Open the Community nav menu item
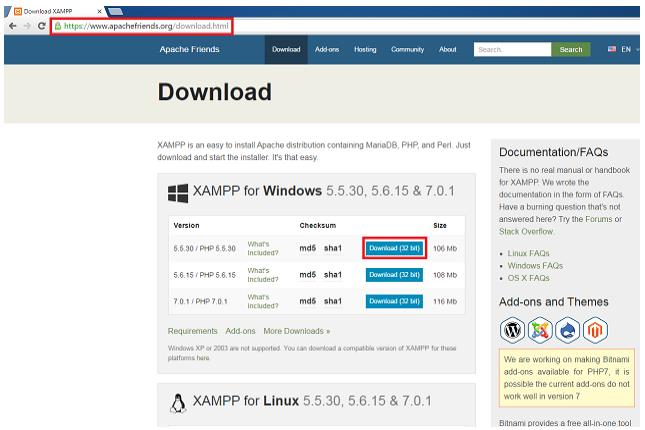This screenshot has width=645, height=430. (407, 49)
